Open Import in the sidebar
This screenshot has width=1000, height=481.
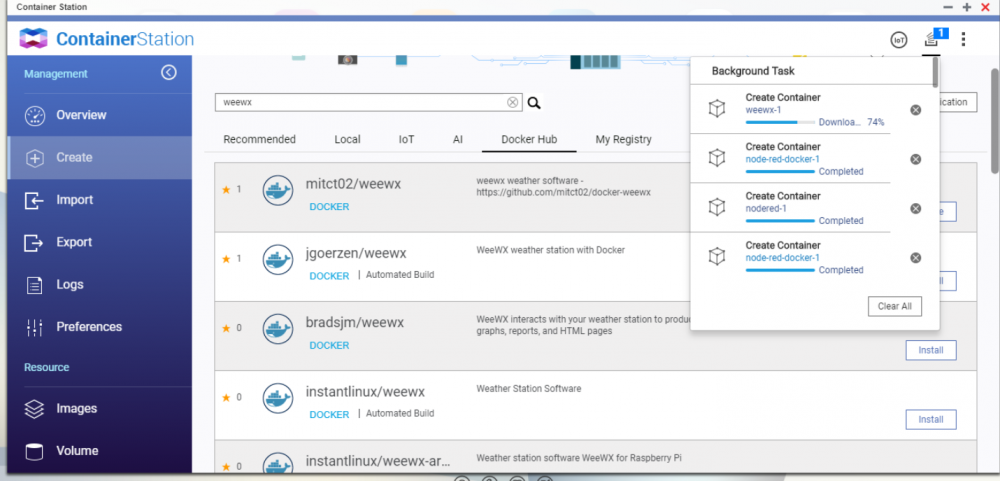pyautogui.click(x=99, y=200)
